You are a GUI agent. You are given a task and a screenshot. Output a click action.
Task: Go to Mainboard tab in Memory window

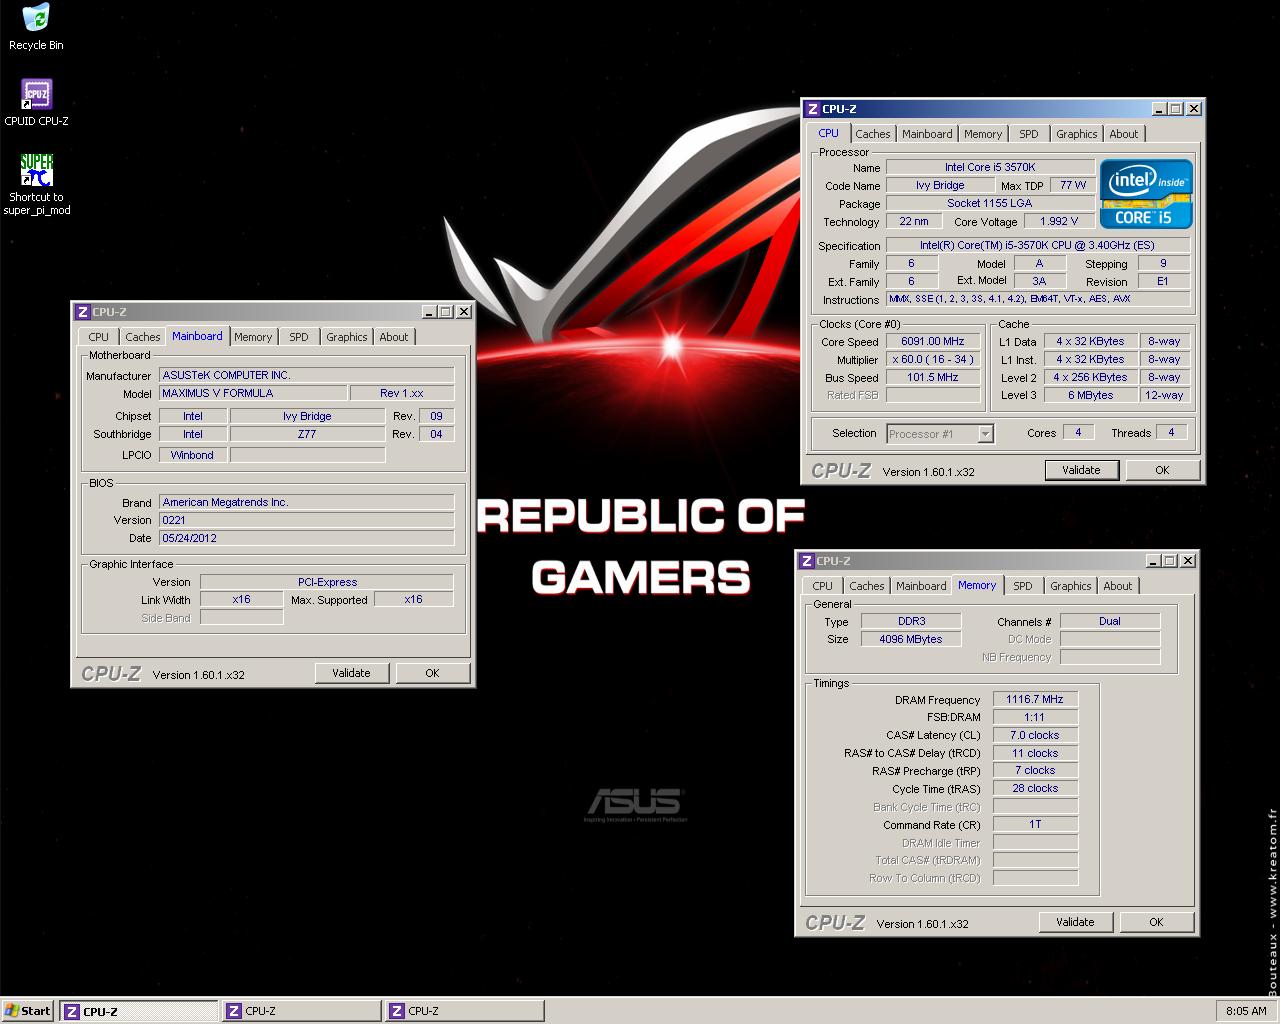(921, 586)
